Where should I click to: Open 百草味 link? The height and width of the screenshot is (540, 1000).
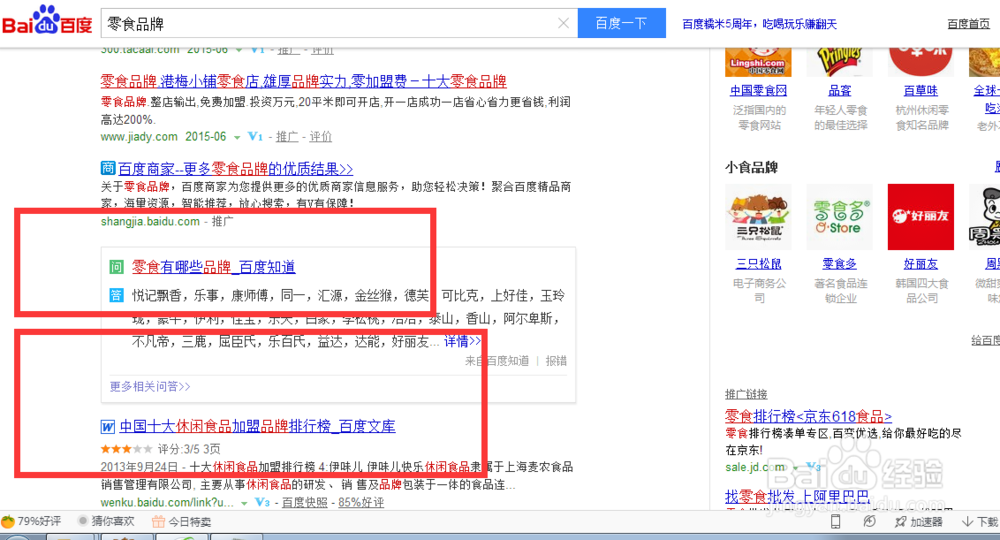[x=920, y=91]
